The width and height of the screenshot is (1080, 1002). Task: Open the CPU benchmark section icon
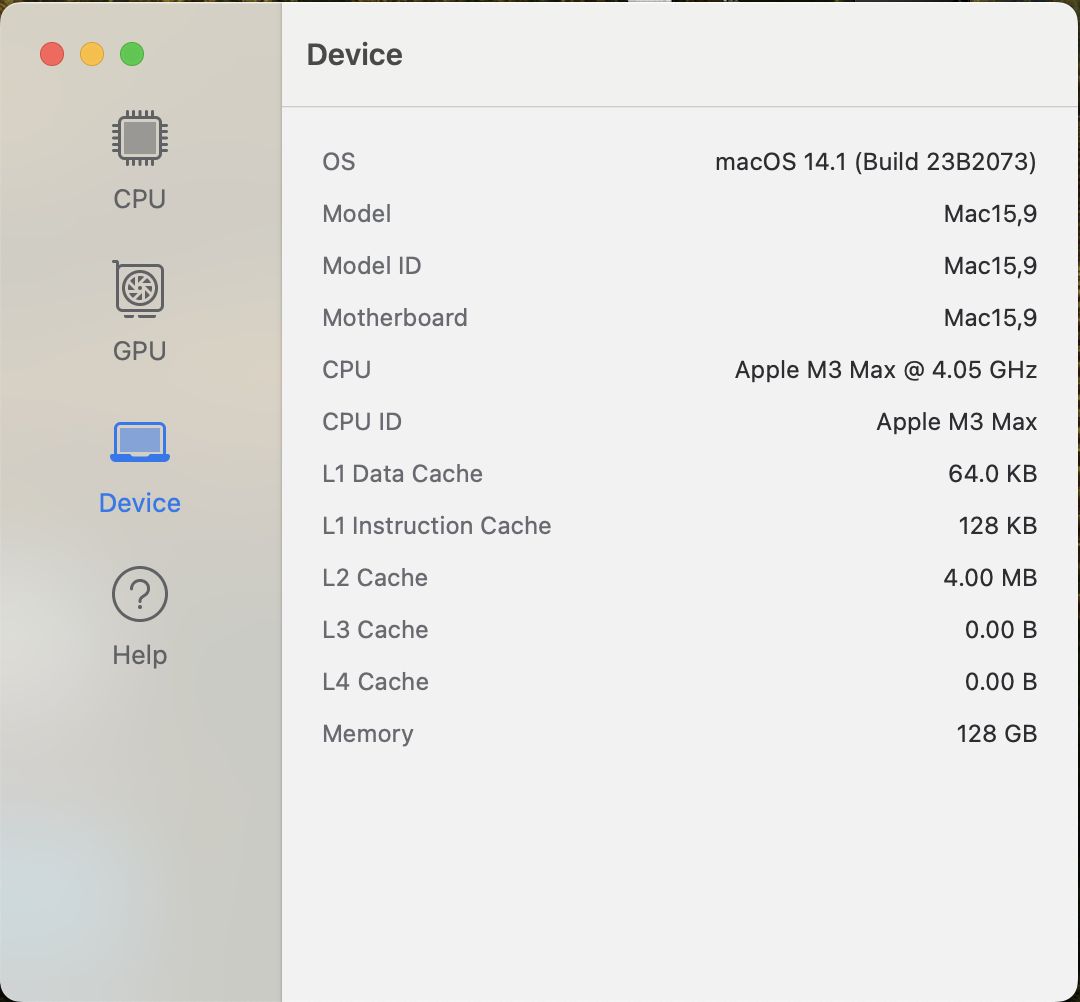point(140,139)
